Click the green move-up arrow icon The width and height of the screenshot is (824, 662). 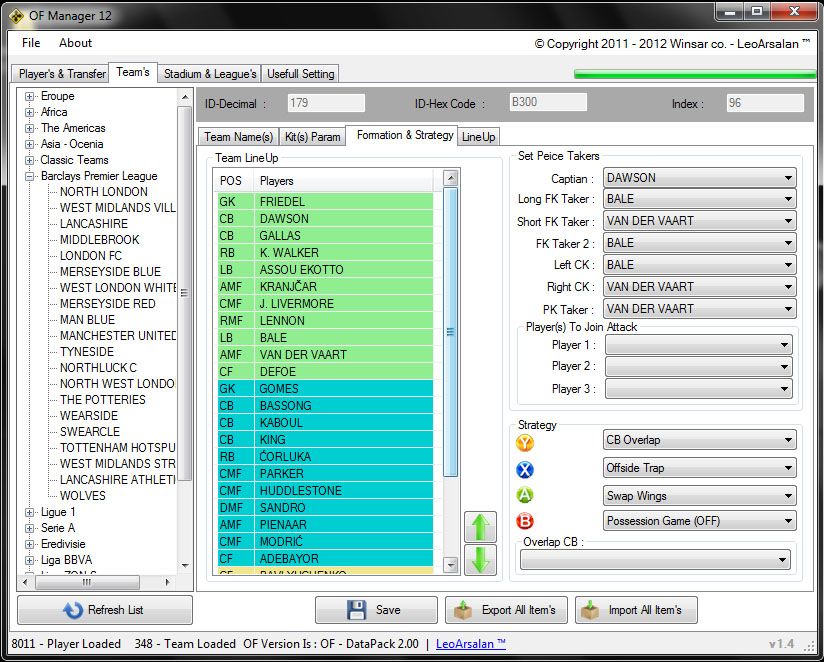[x=480, y=527]
